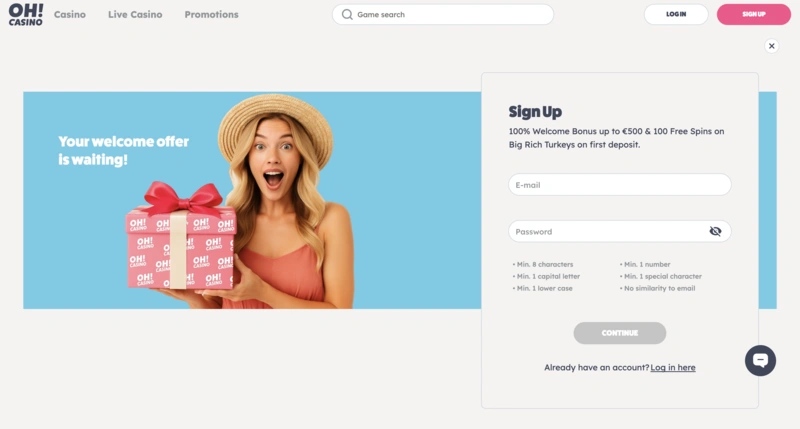Screen dimensions: 800x429
Task: Open the live chat bubble icon
Action: coord(760,361)
